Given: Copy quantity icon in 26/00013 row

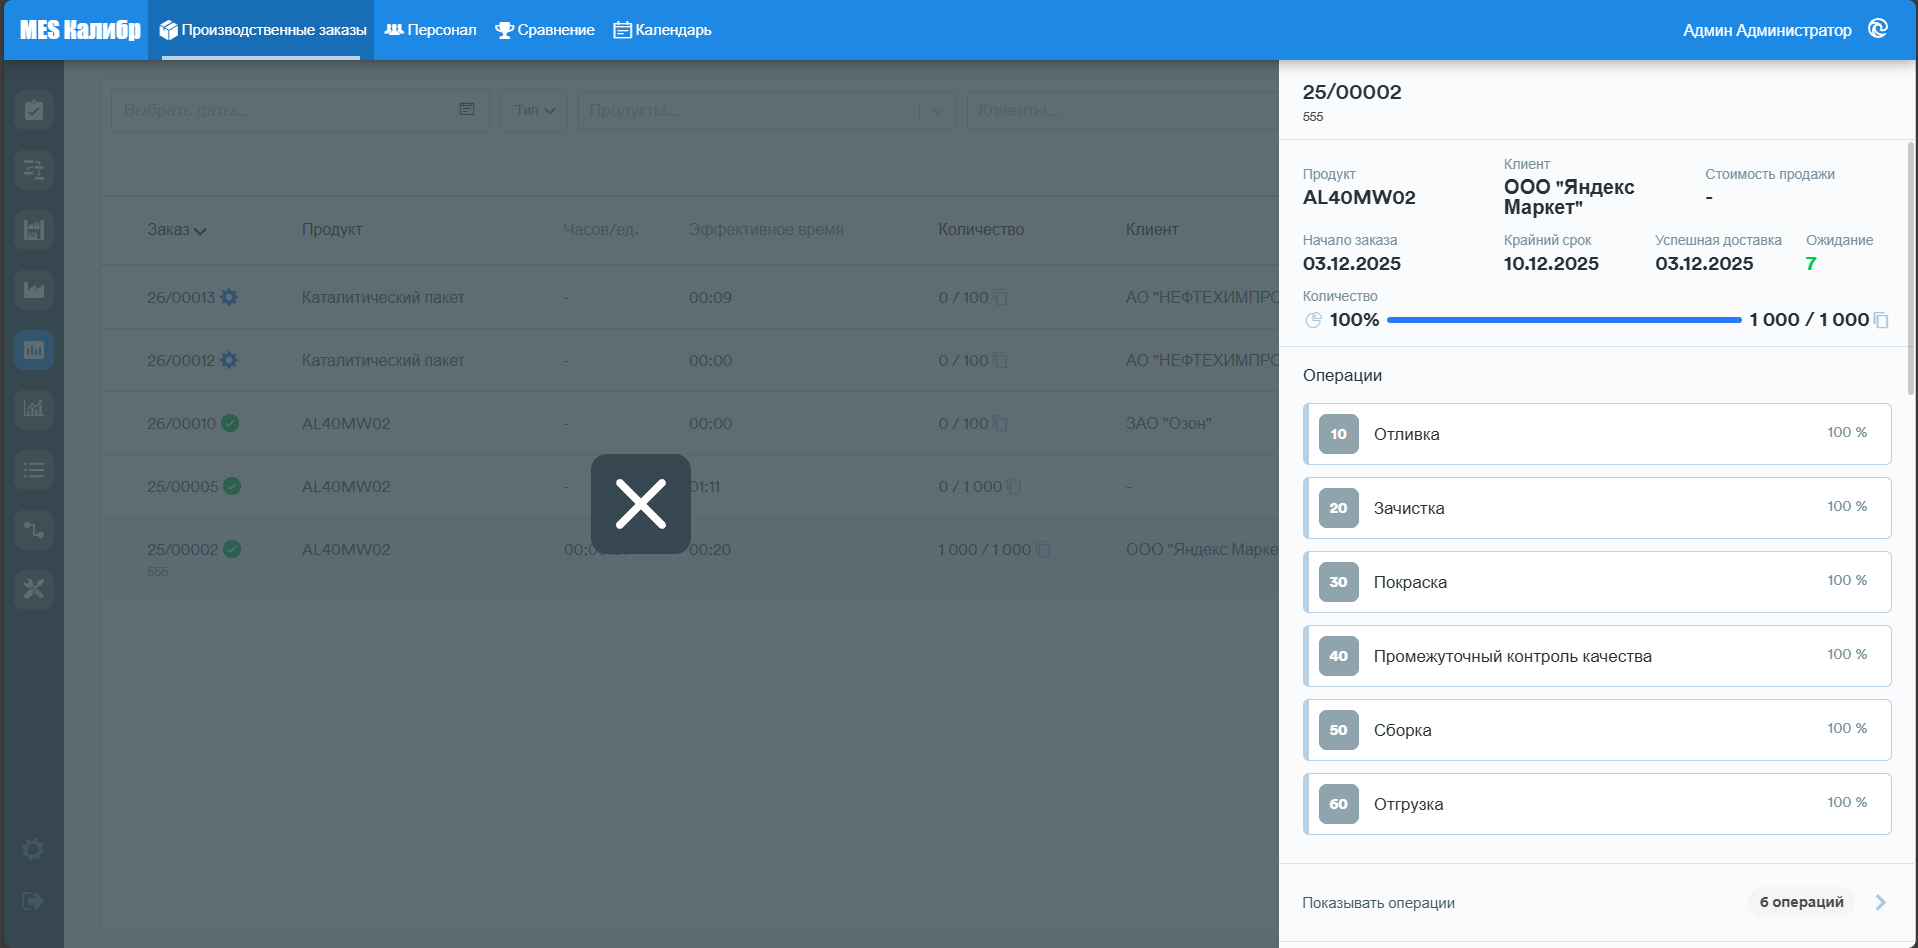Looking at the screenshot, I should 1001,297.
